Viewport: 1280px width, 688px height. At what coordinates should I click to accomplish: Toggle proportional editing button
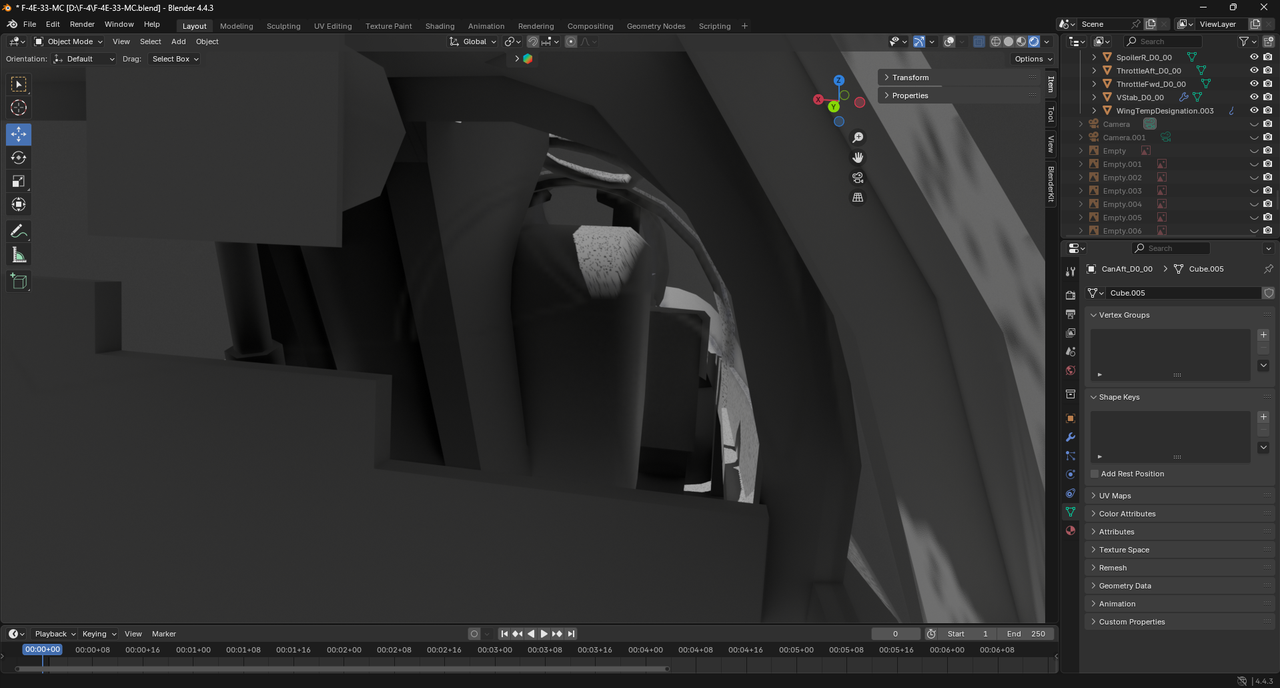[x=571, y=42]
